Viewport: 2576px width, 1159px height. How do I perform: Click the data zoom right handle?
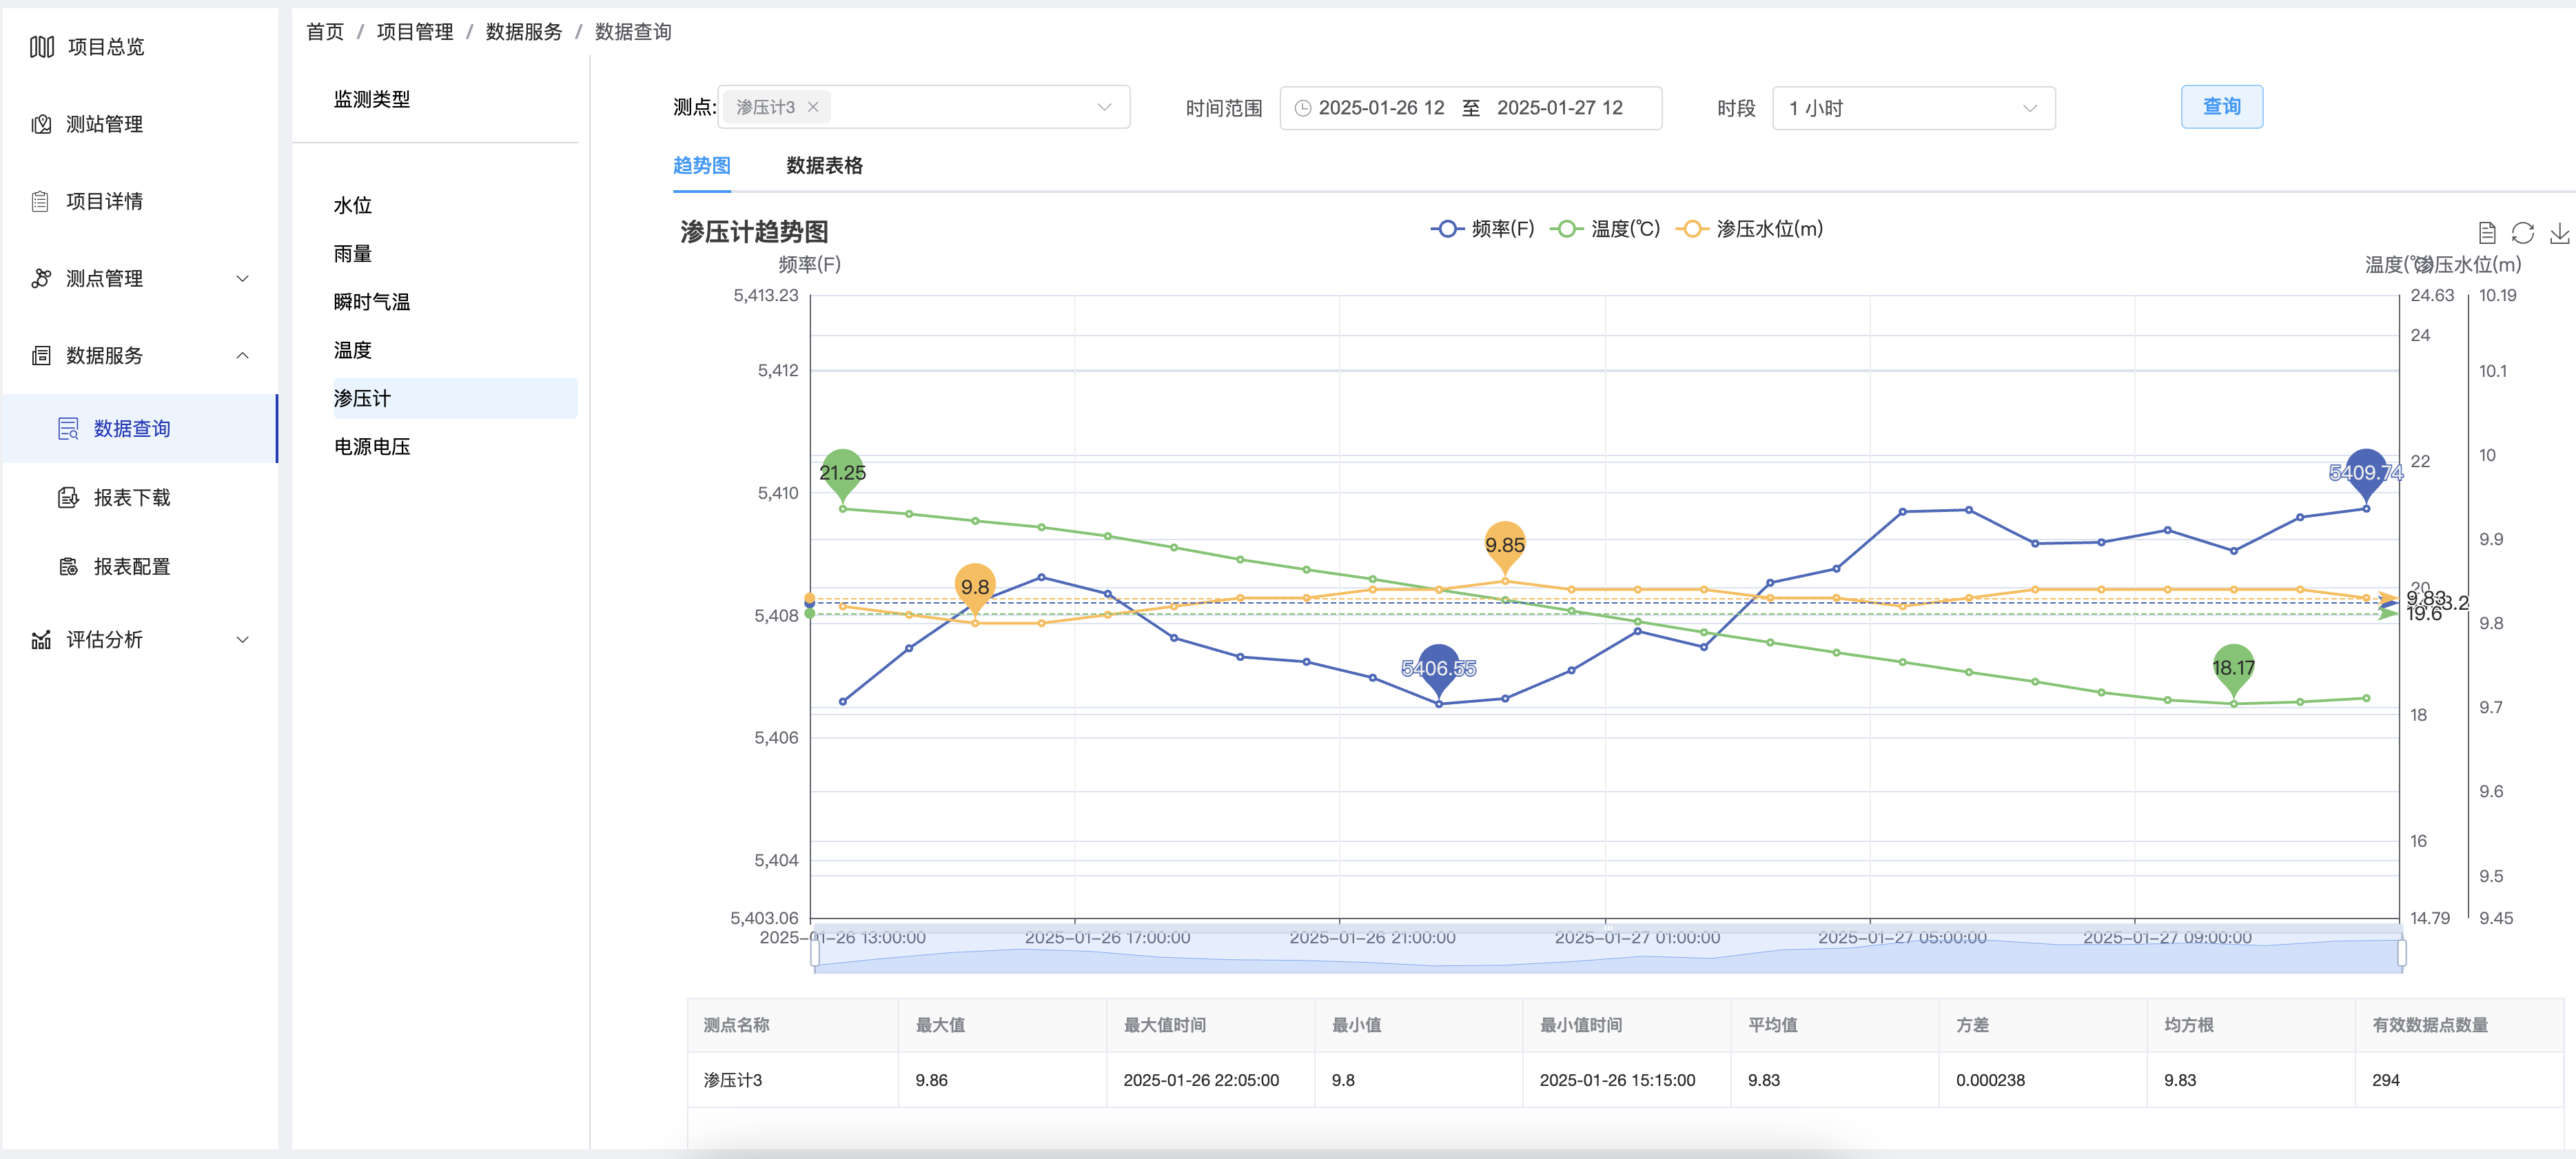(x=2402, y=953)
